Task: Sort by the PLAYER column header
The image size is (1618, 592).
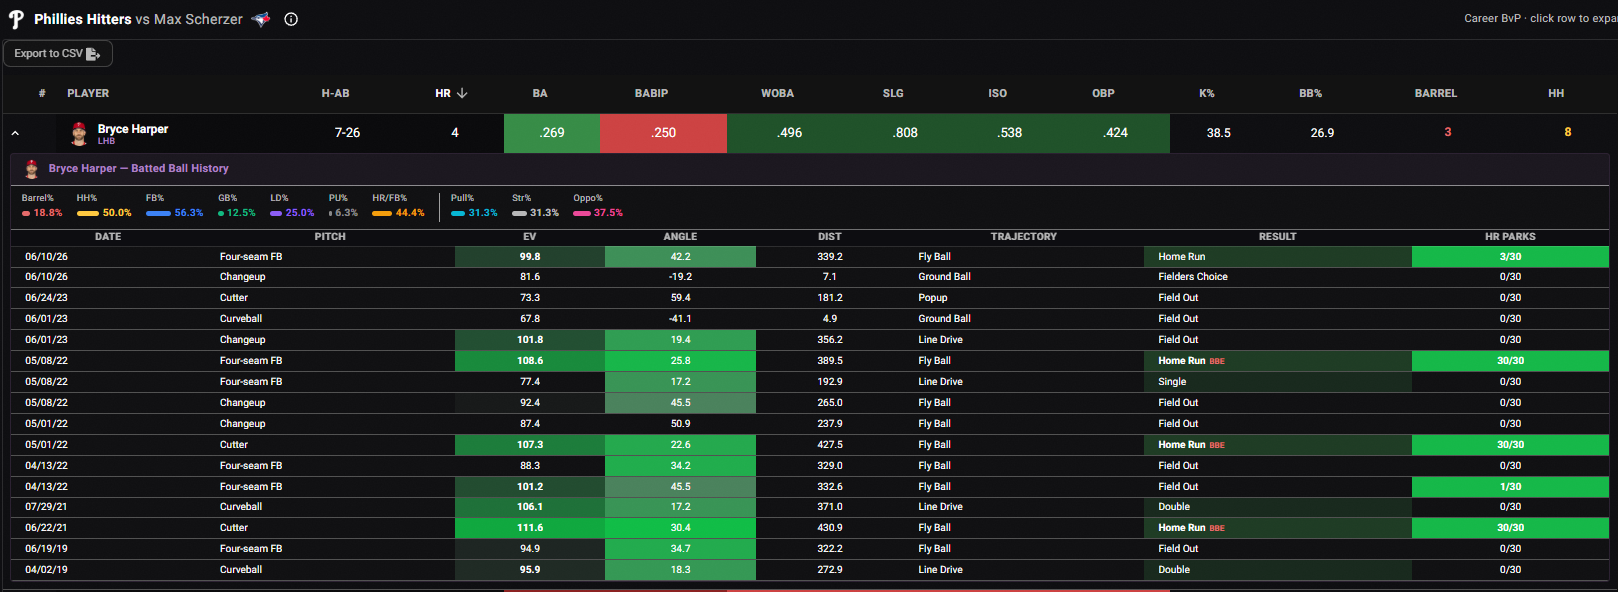Action: point(88,93)
